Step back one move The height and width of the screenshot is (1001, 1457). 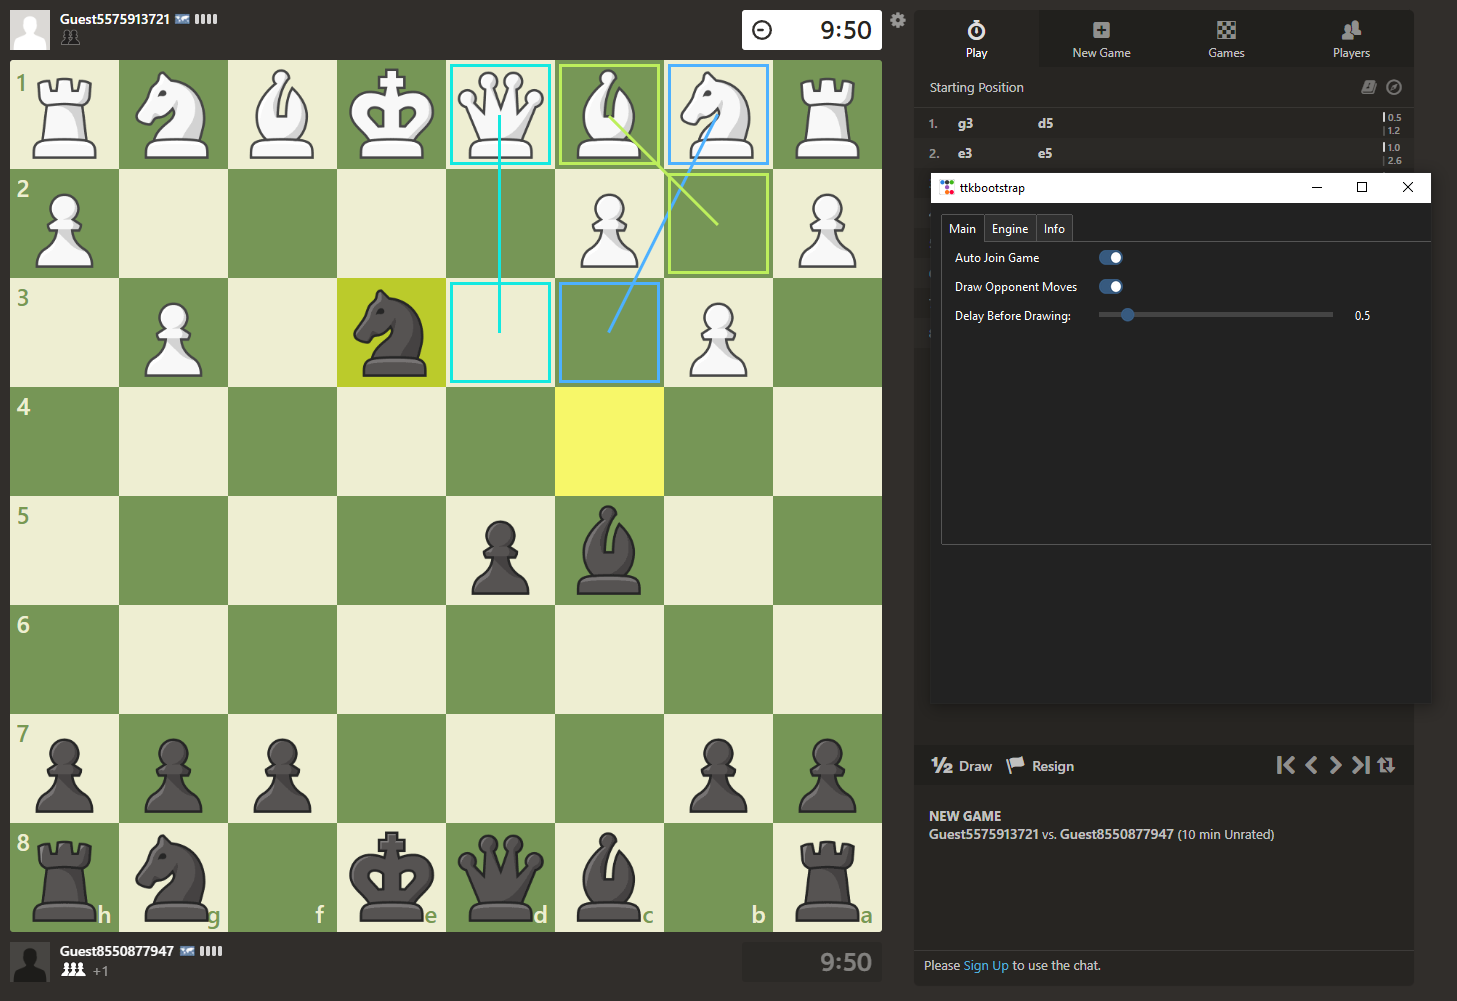[1311, 765]
